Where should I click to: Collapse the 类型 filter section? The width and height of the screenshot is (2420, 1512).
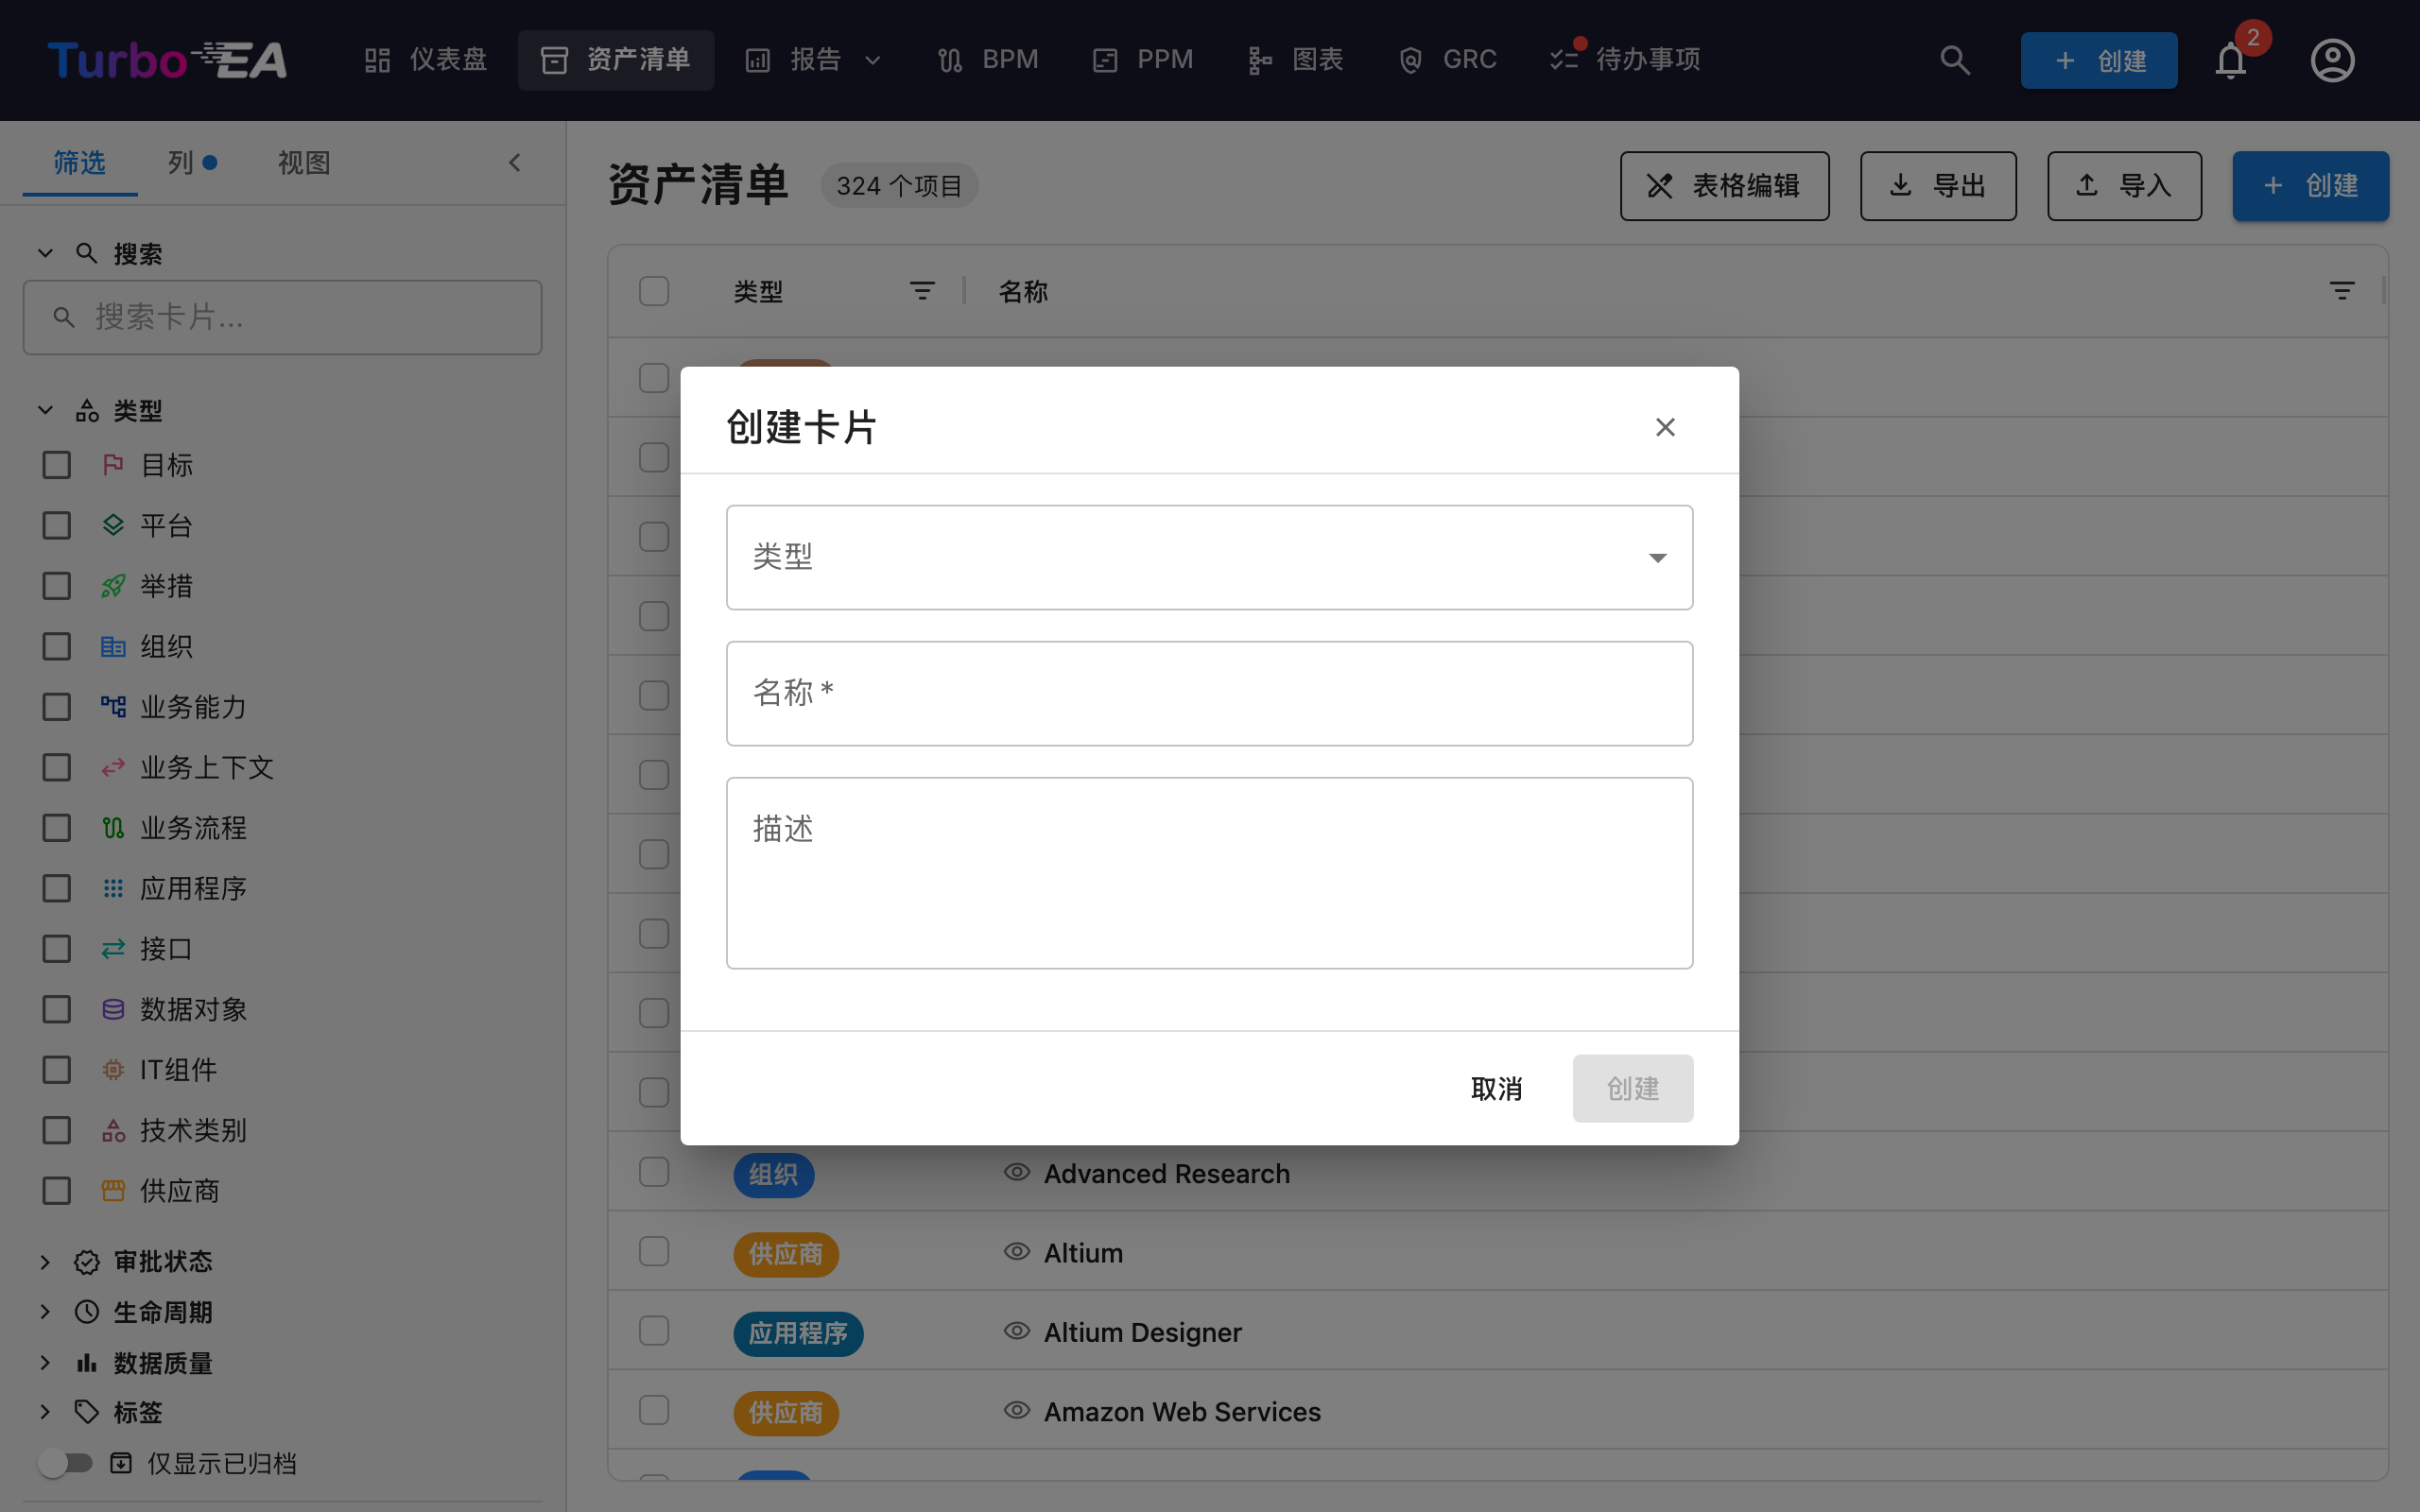point(45,410)
